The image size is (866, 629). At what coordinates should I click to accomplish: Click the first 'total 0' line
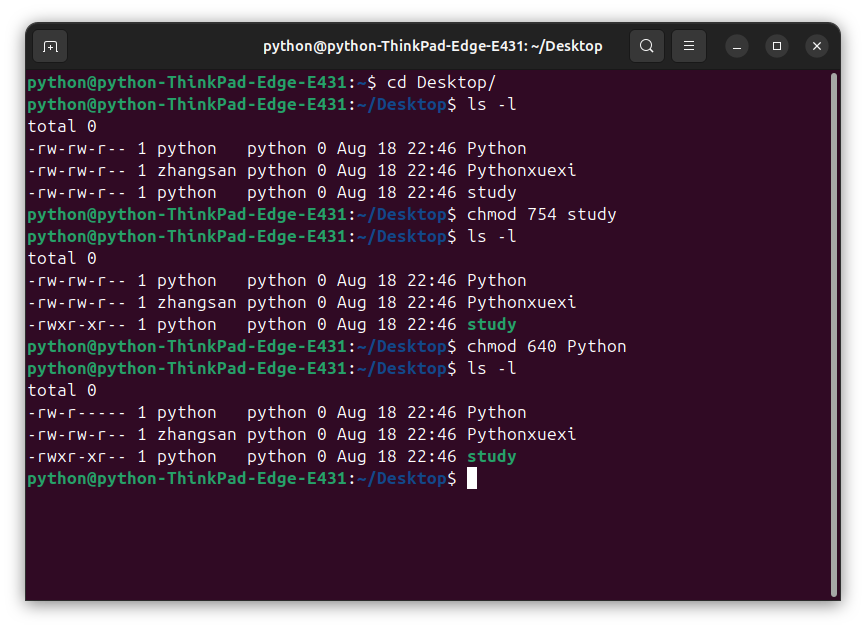click(x=62, y=127)
